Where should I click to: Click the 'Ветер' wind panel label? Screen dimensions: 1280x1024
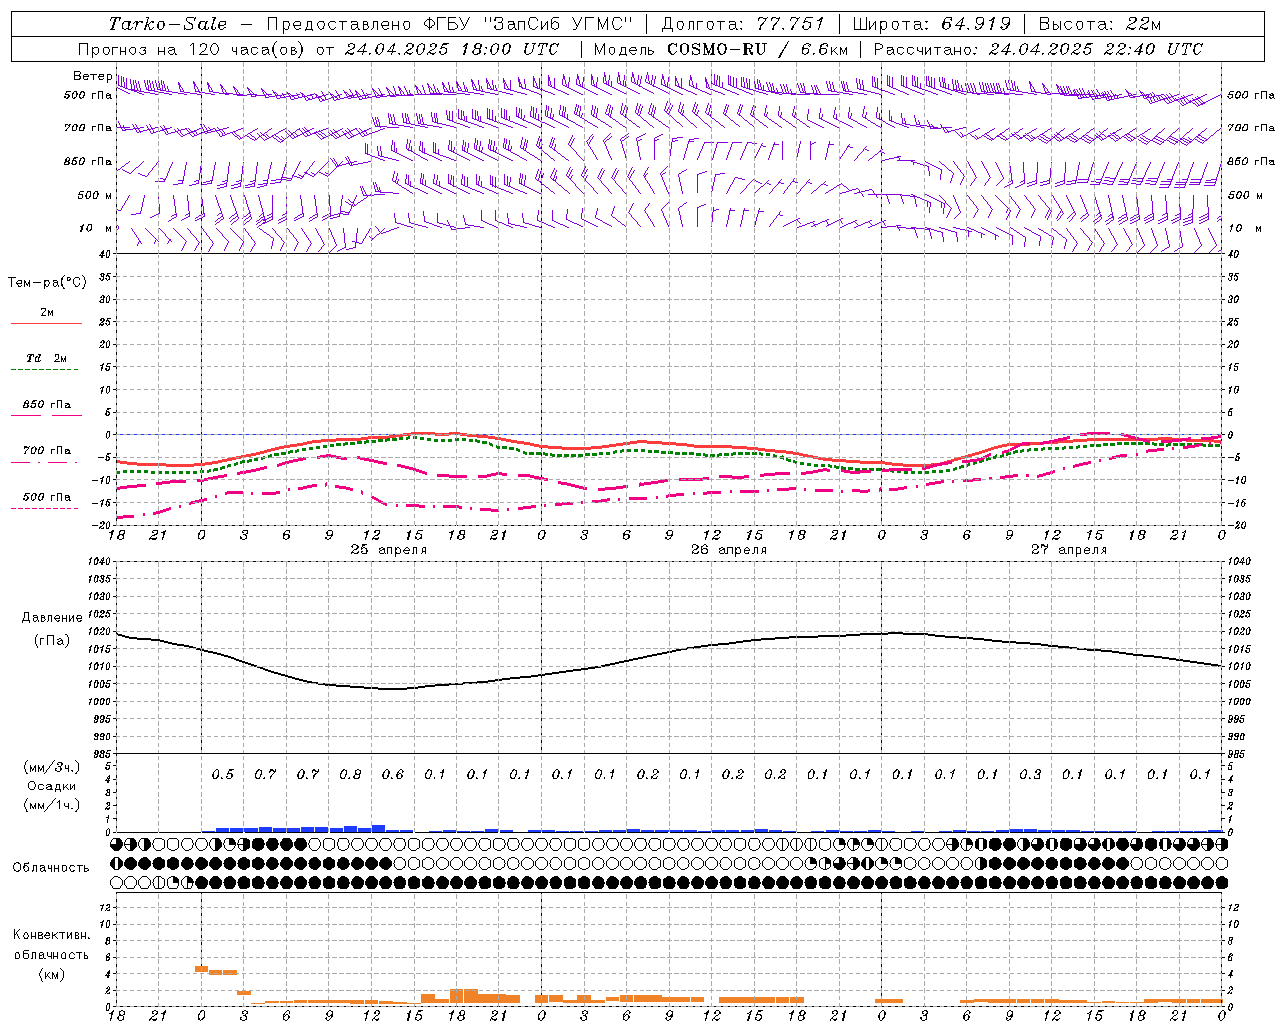[x=93, y=76]
